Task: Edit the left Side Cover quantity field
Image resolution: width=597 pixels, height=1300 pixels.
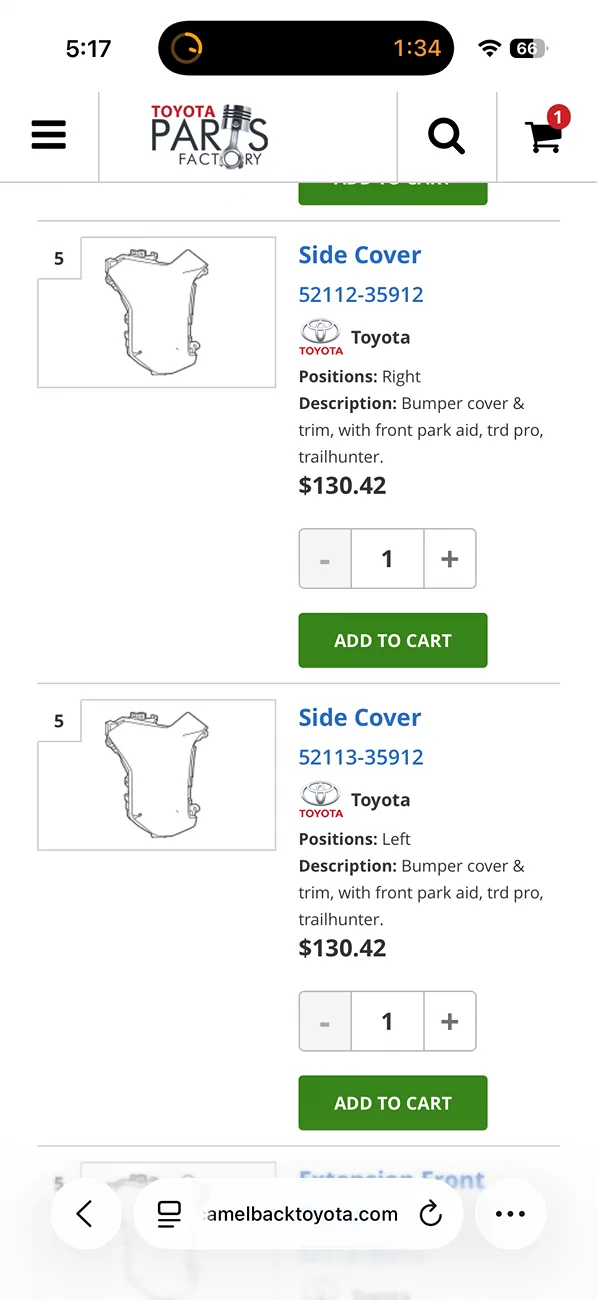Action: tap(387, 1021)
